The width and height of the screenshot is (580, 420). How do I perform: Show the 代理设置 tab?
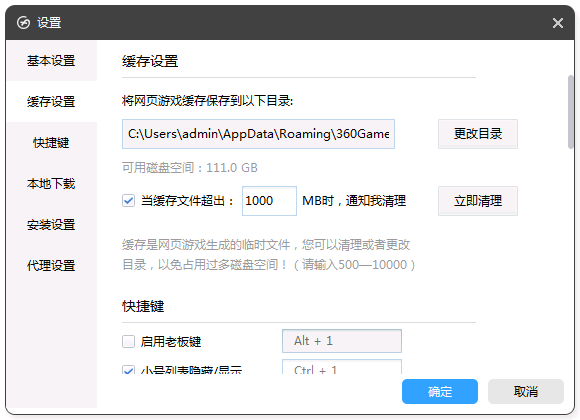pos(51,265)
